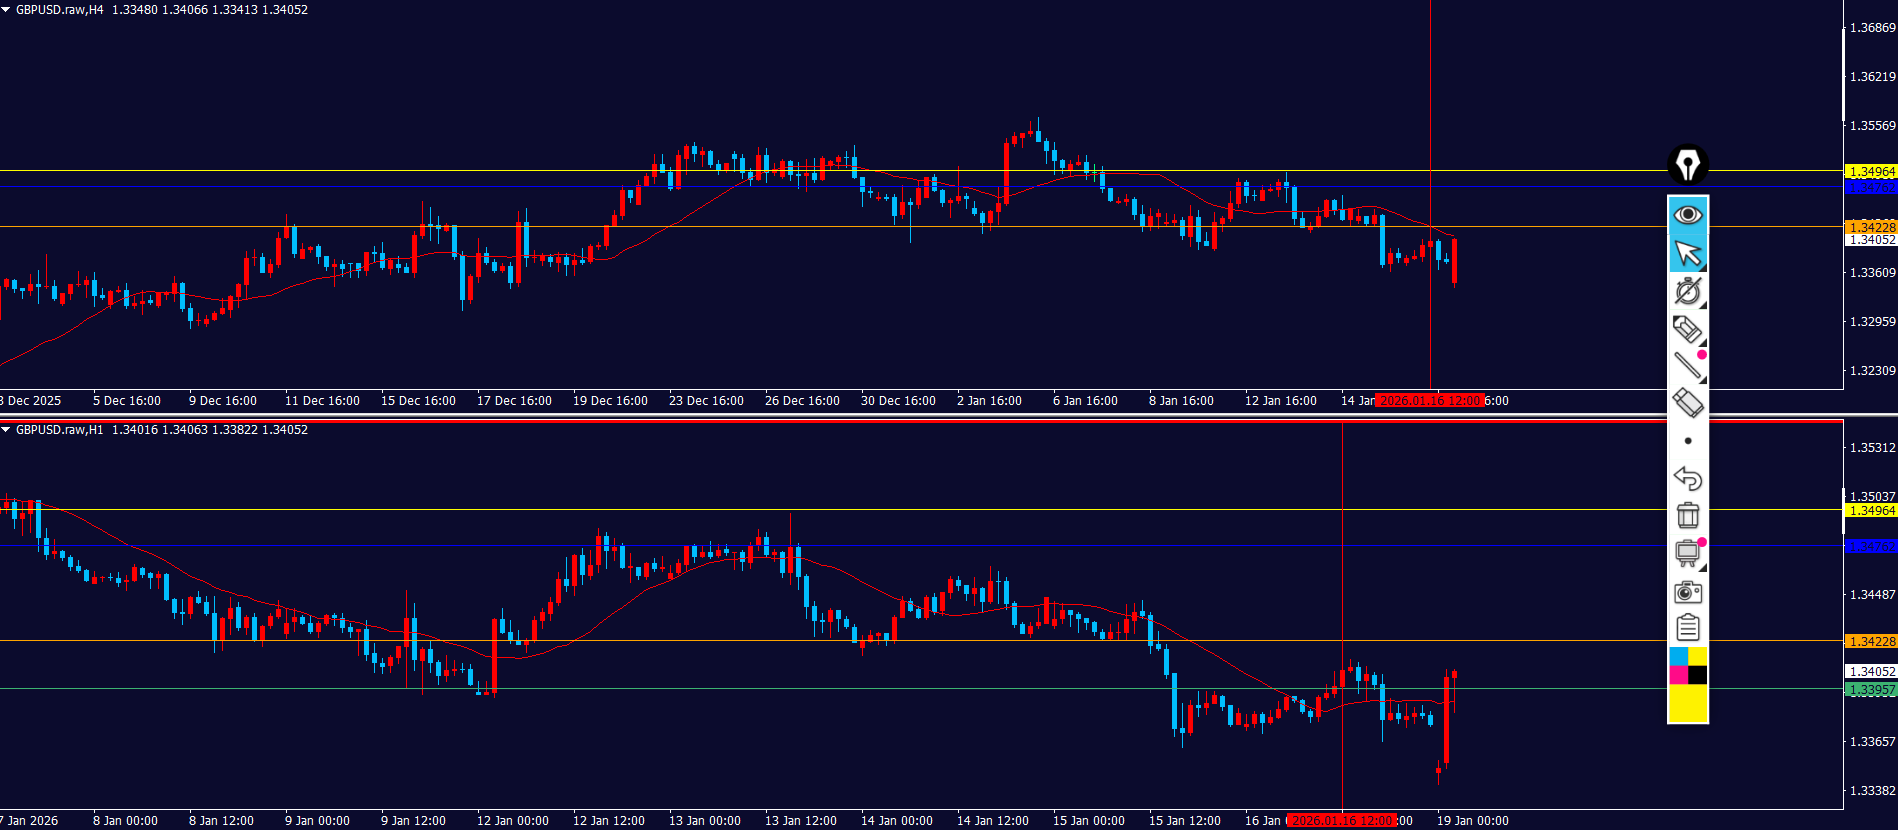
Task: Pick the magenta color swatch
Action: 1678,675
